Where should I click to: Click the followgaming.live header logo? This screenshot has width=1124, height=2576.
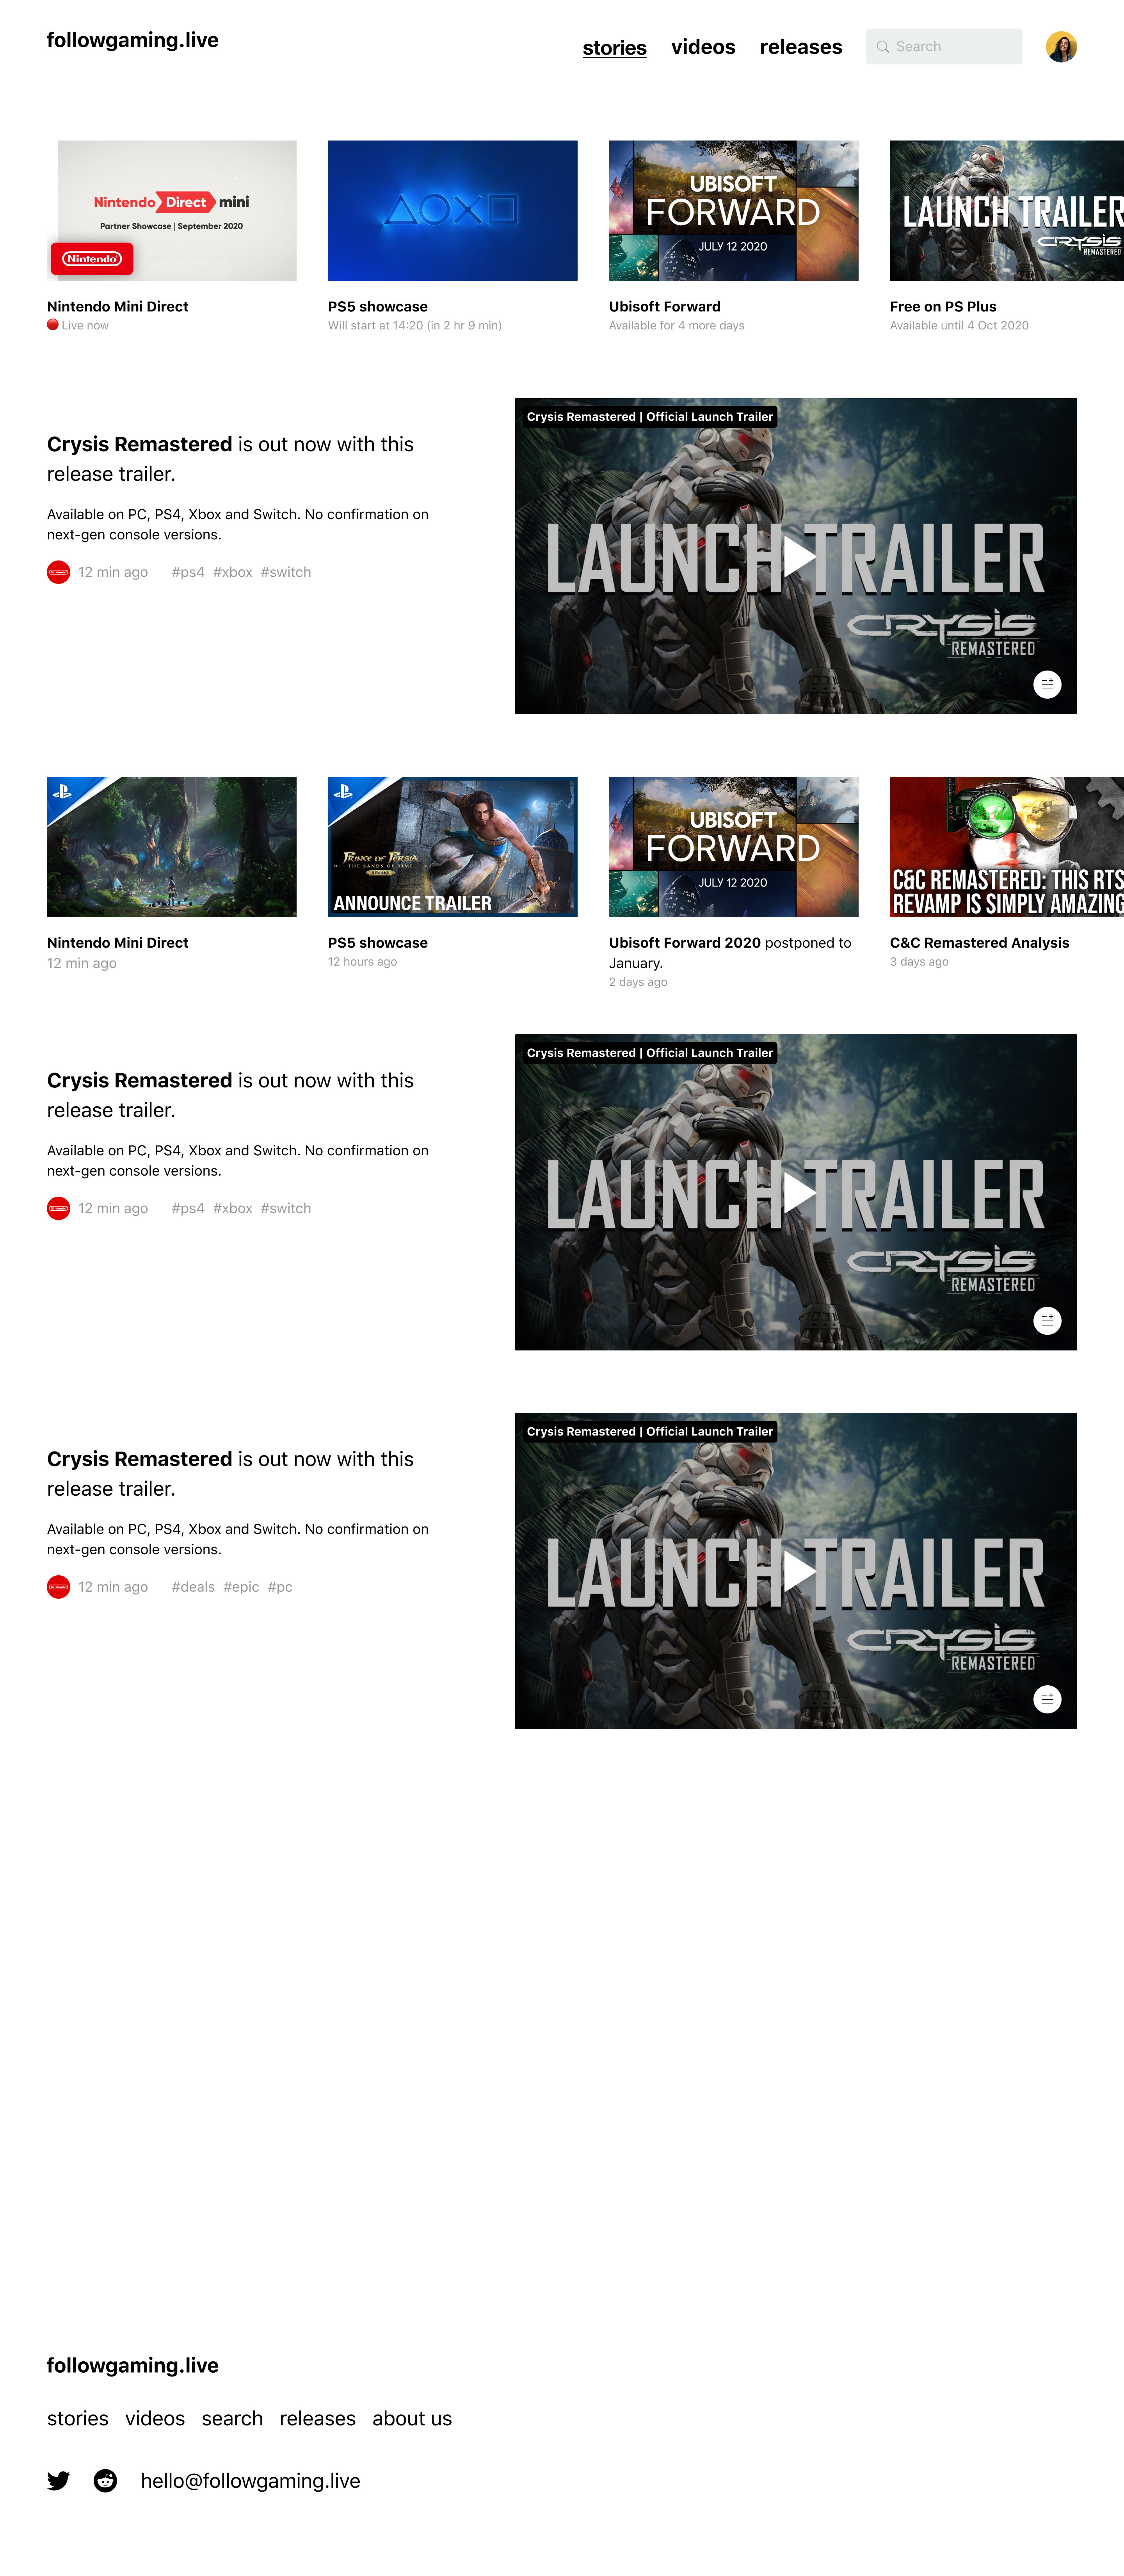[133, 40]
